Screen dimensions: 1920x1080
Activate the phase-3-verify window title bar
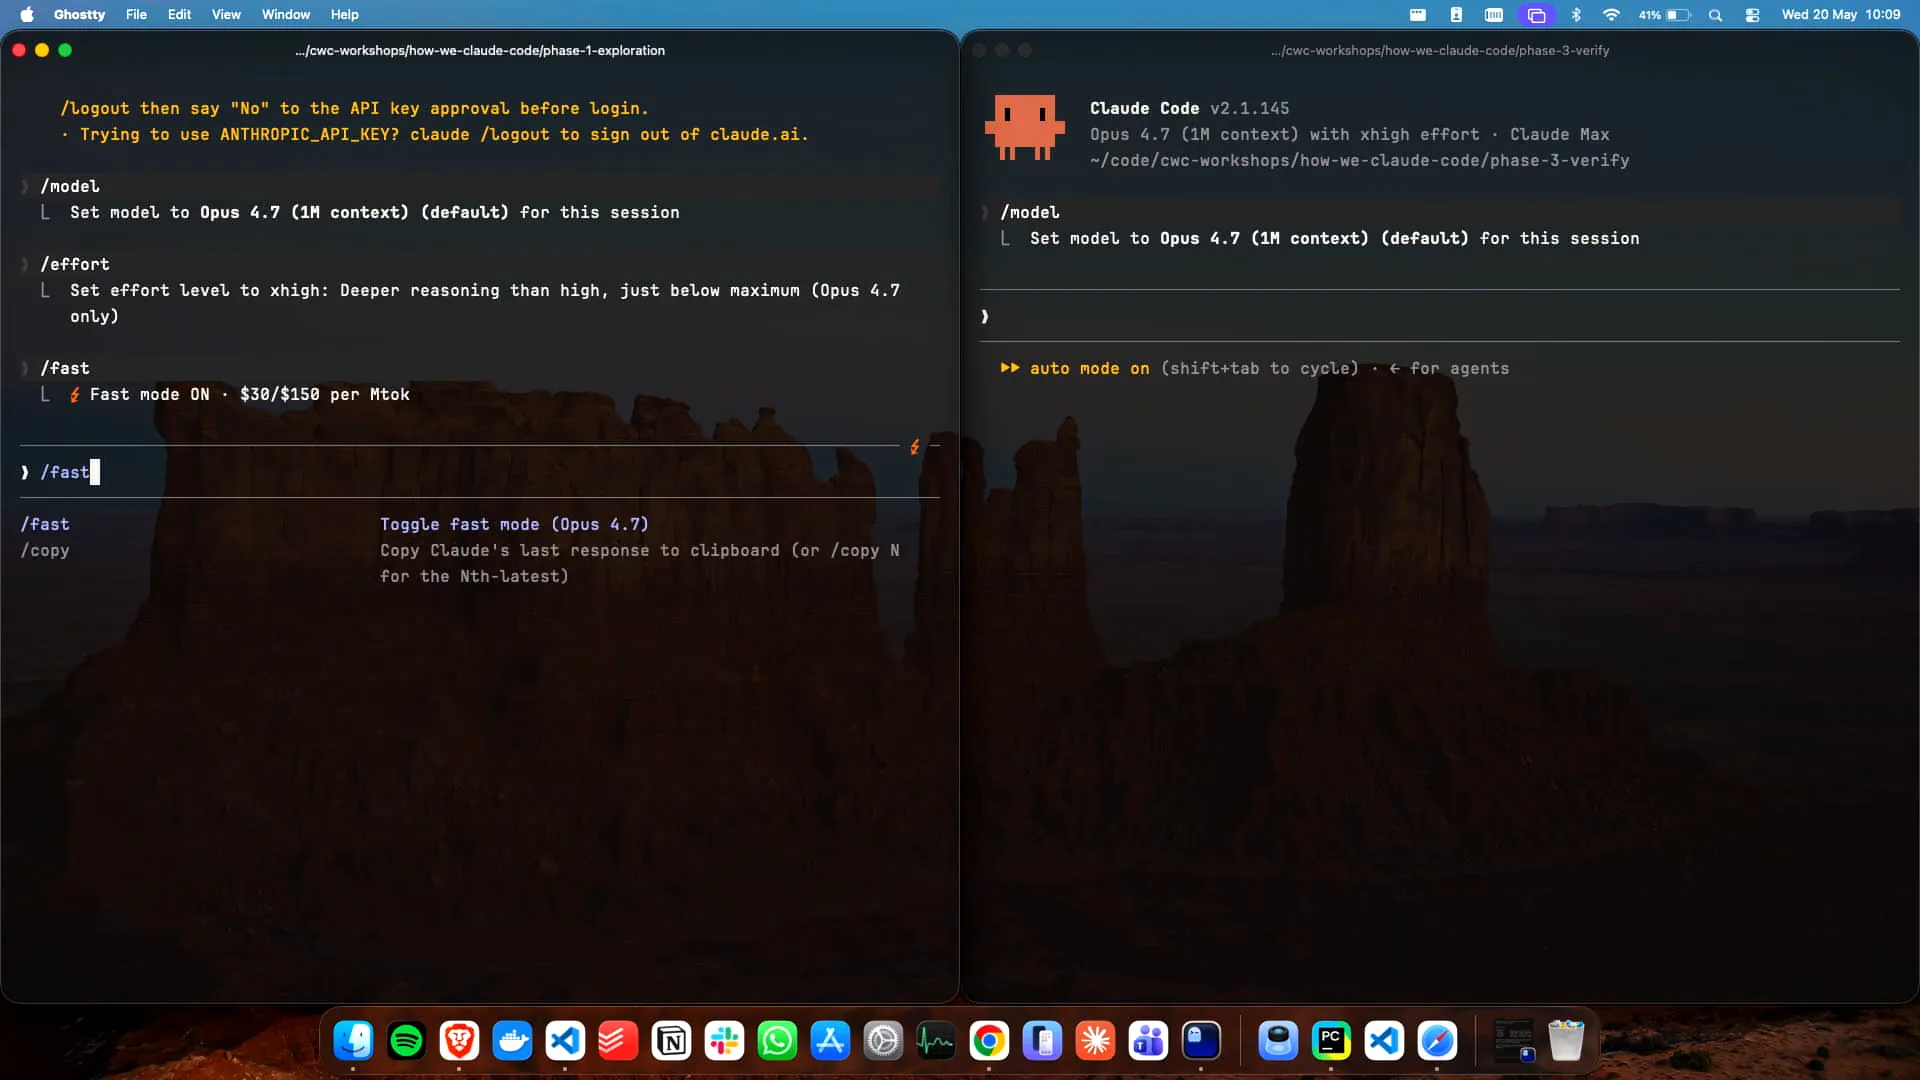[1440, 50]
